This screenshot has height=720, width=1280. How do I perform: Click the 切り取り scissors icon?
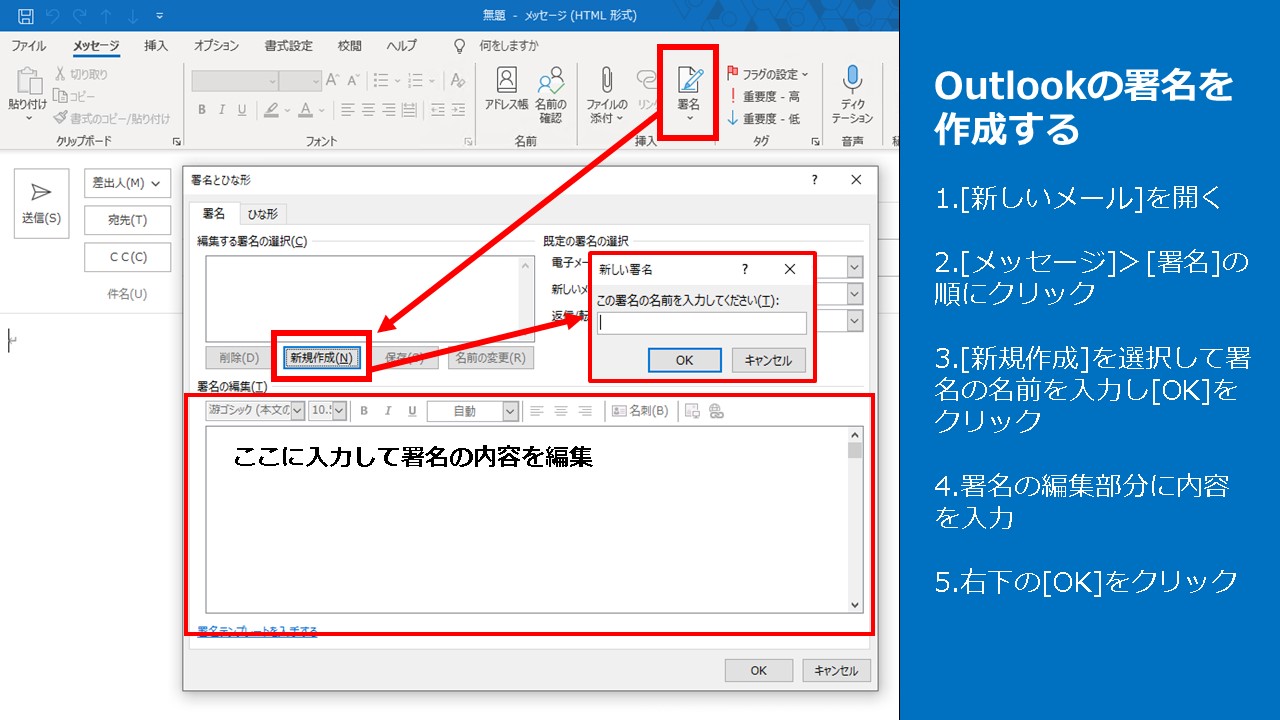coord(60,74)
